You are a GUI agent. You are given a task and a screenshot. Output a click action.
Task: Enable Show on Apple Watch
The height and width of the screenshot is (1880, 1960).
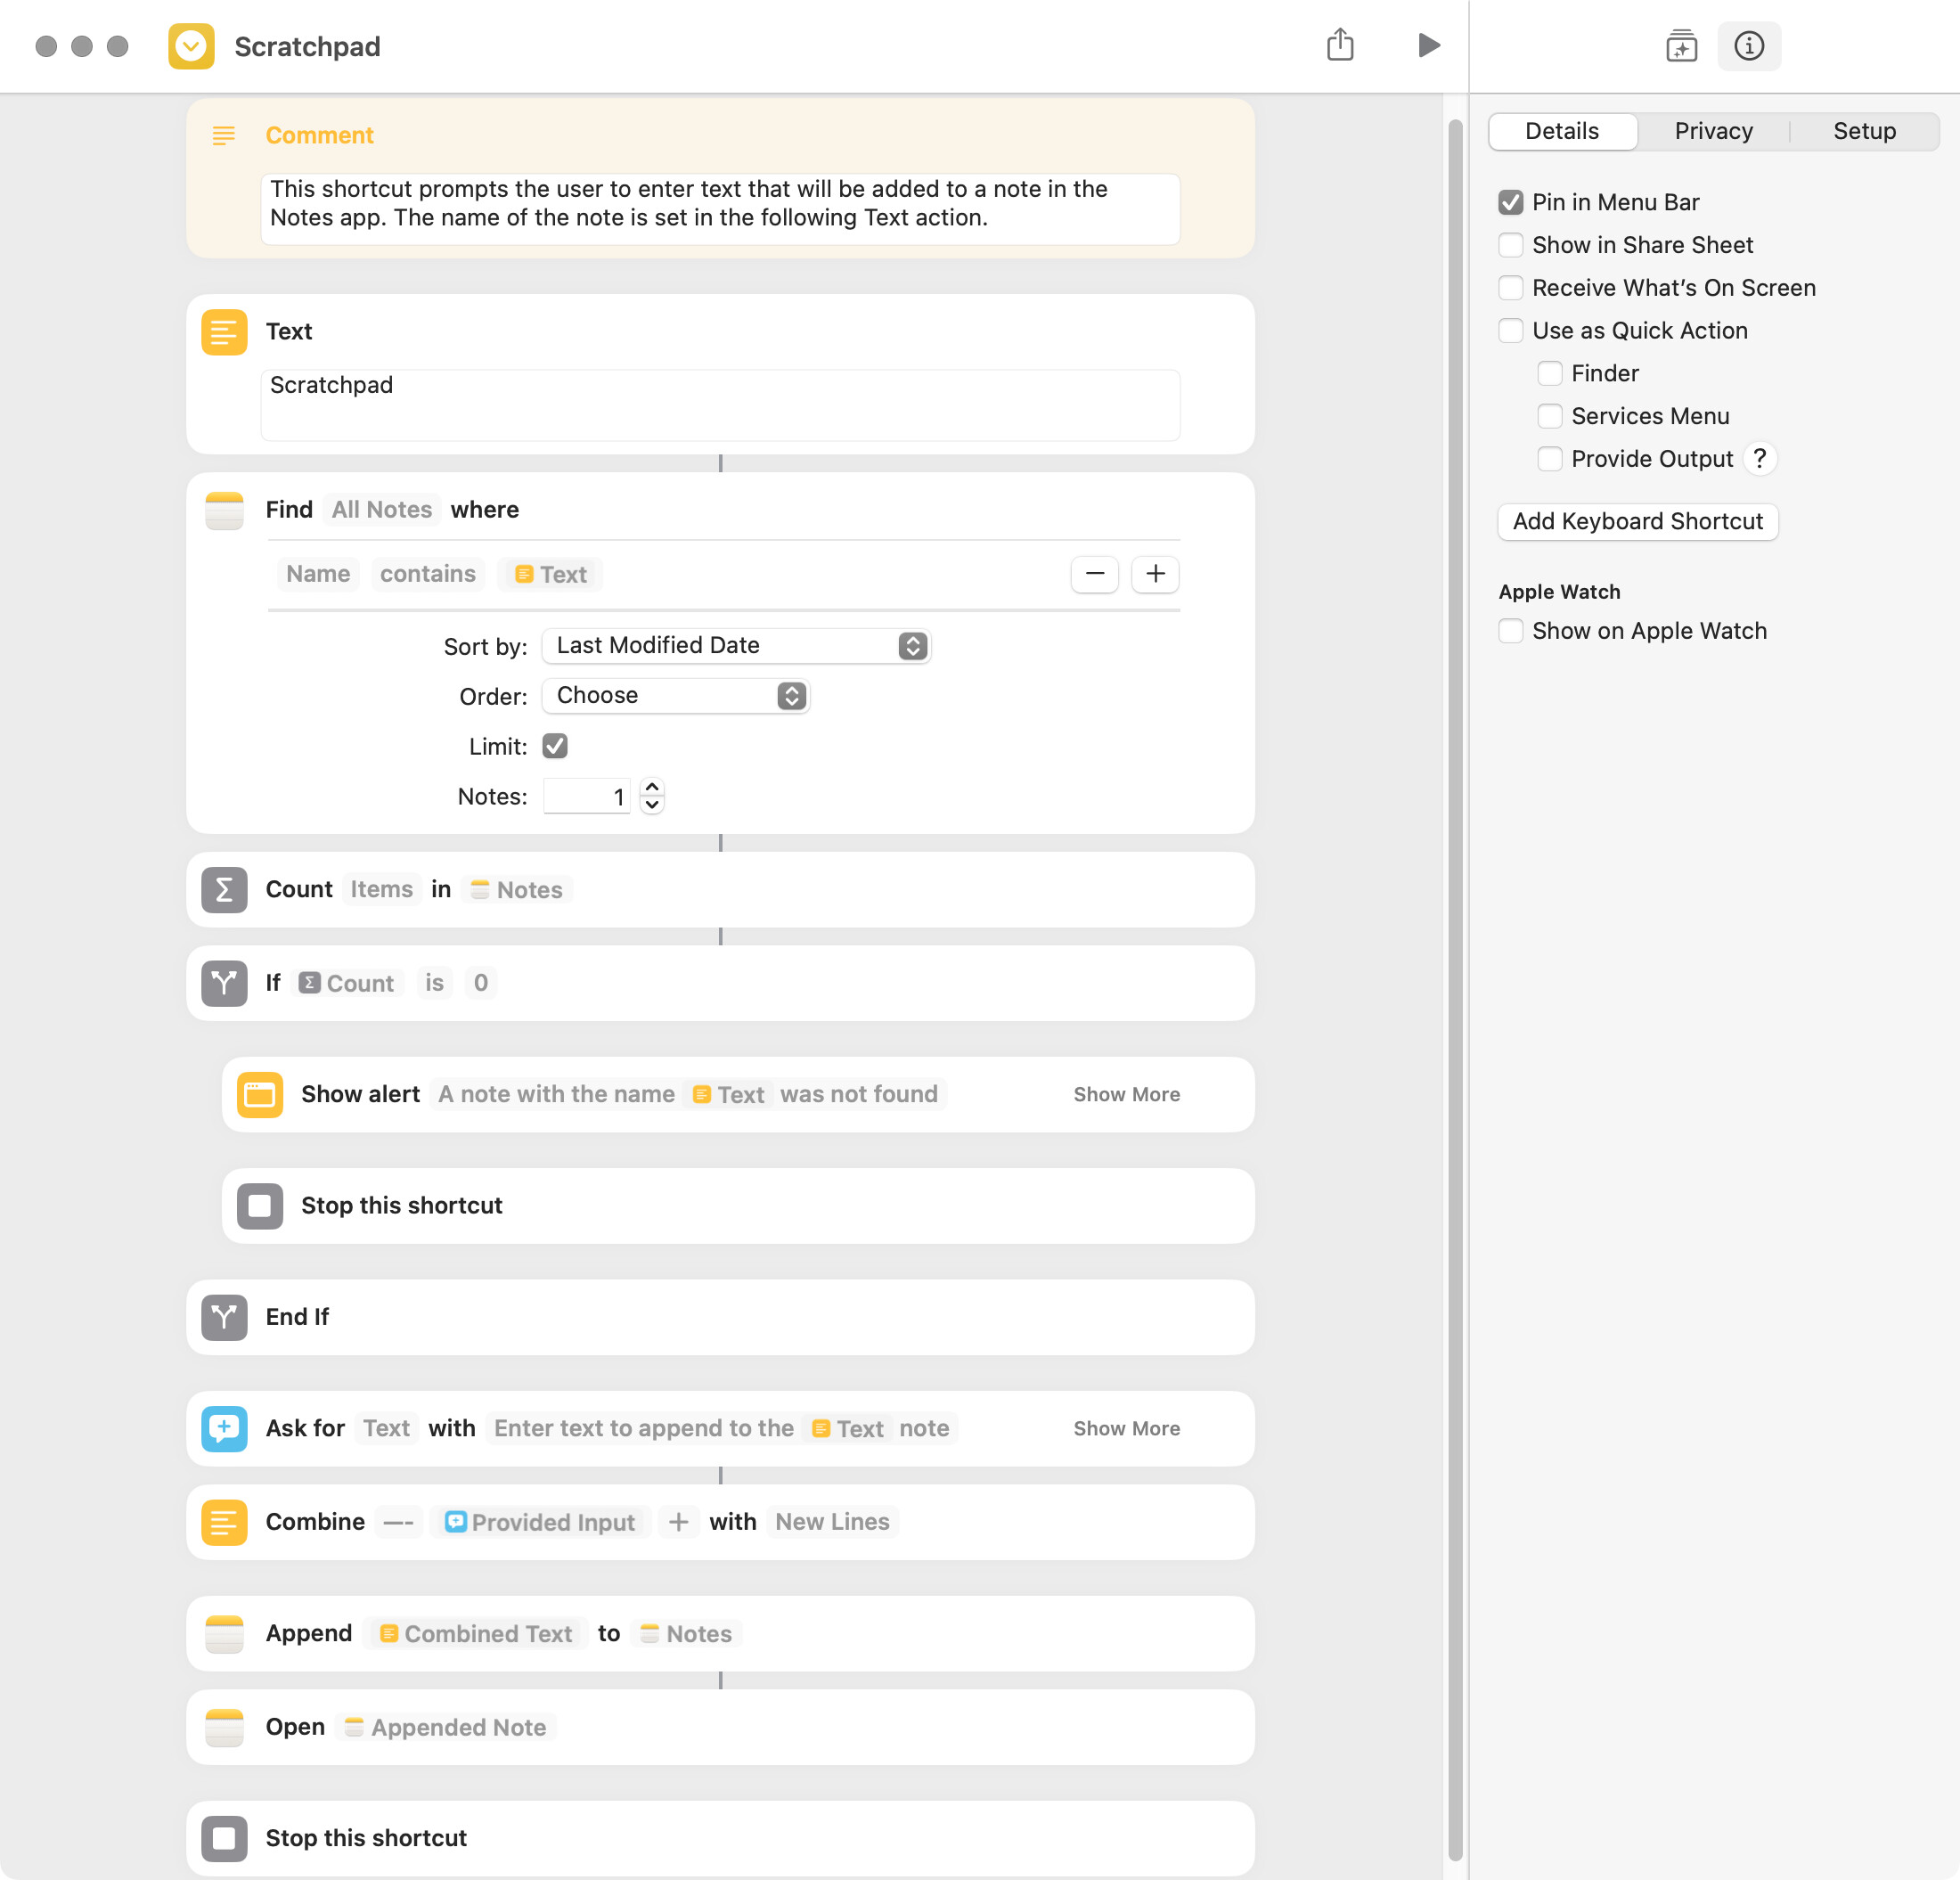(1510, 631)
